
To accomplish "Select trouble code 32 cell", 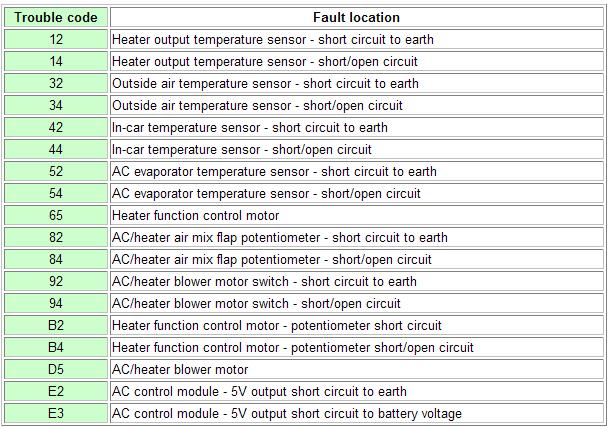I will coord(56,84).
